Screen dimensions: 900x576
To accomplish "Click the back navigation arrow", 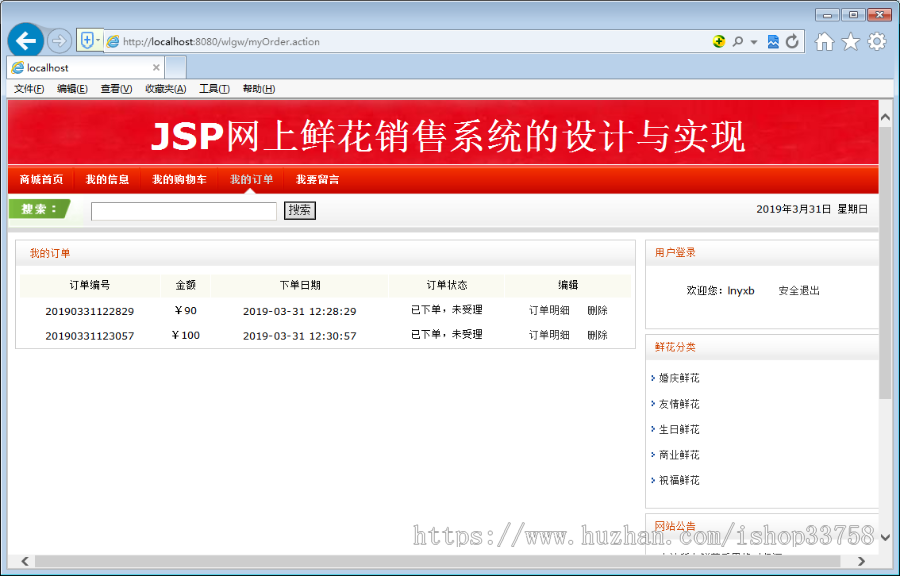I will click(27, 41).
